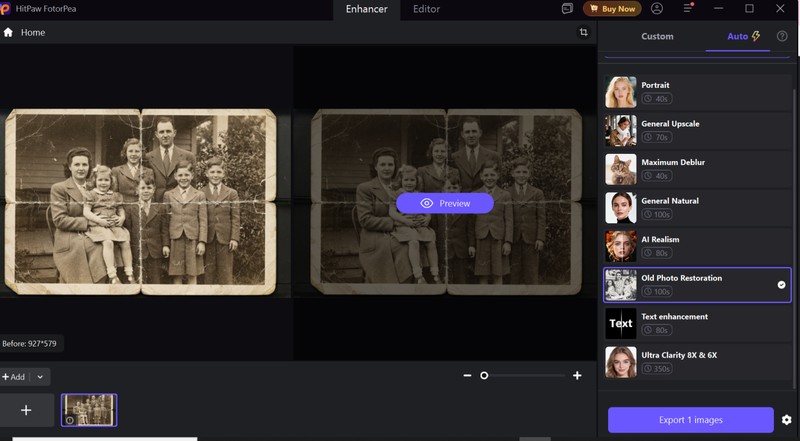
Task: Choose the General Upscale model
Action: point(697,131)
